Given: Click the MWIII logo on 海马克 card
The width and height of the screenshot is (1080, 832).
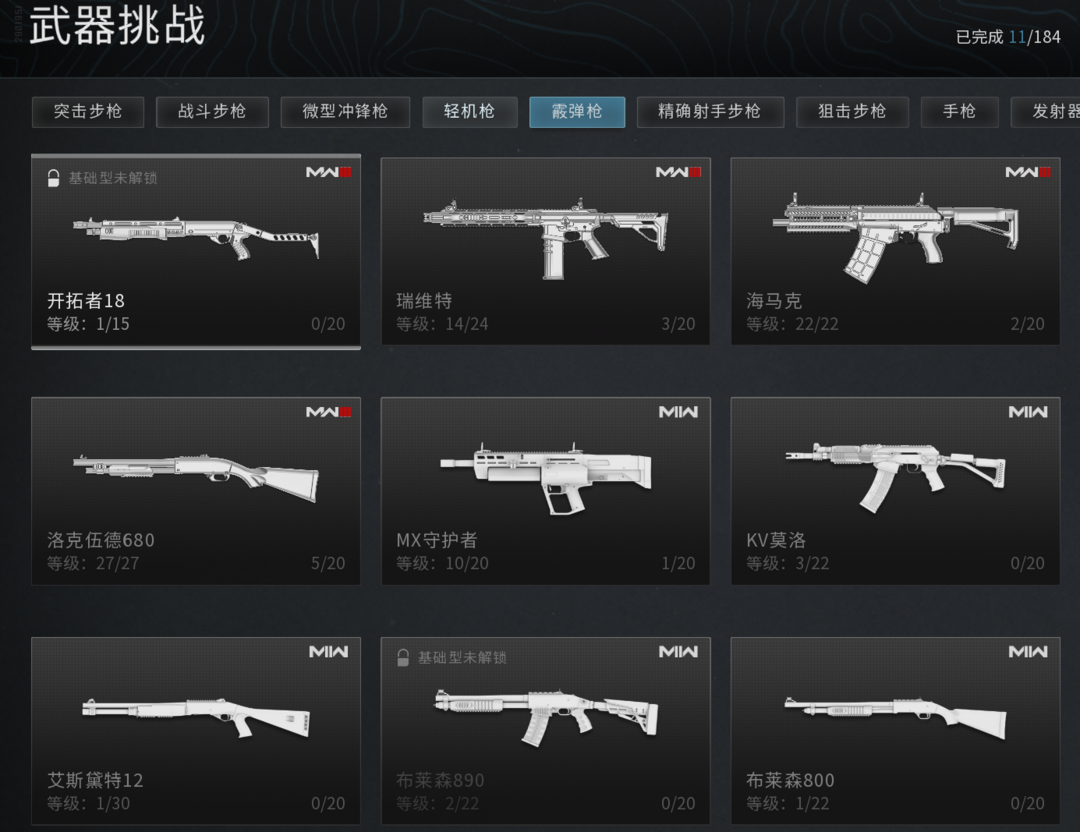Looking at the screenshot, I should point(1028,172).
